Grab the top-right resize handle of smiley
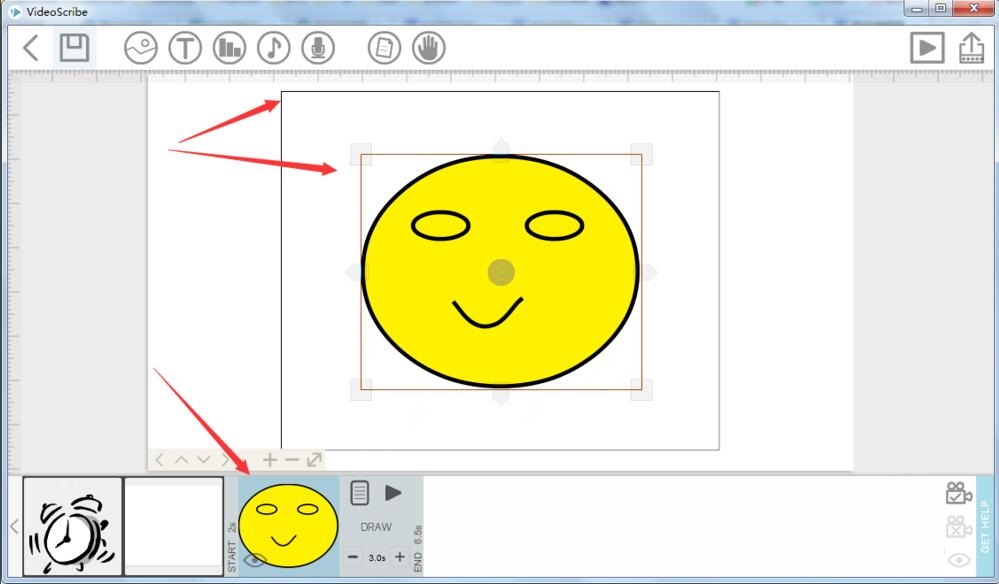Screen dimensions: 999x584 coord(642,154)
